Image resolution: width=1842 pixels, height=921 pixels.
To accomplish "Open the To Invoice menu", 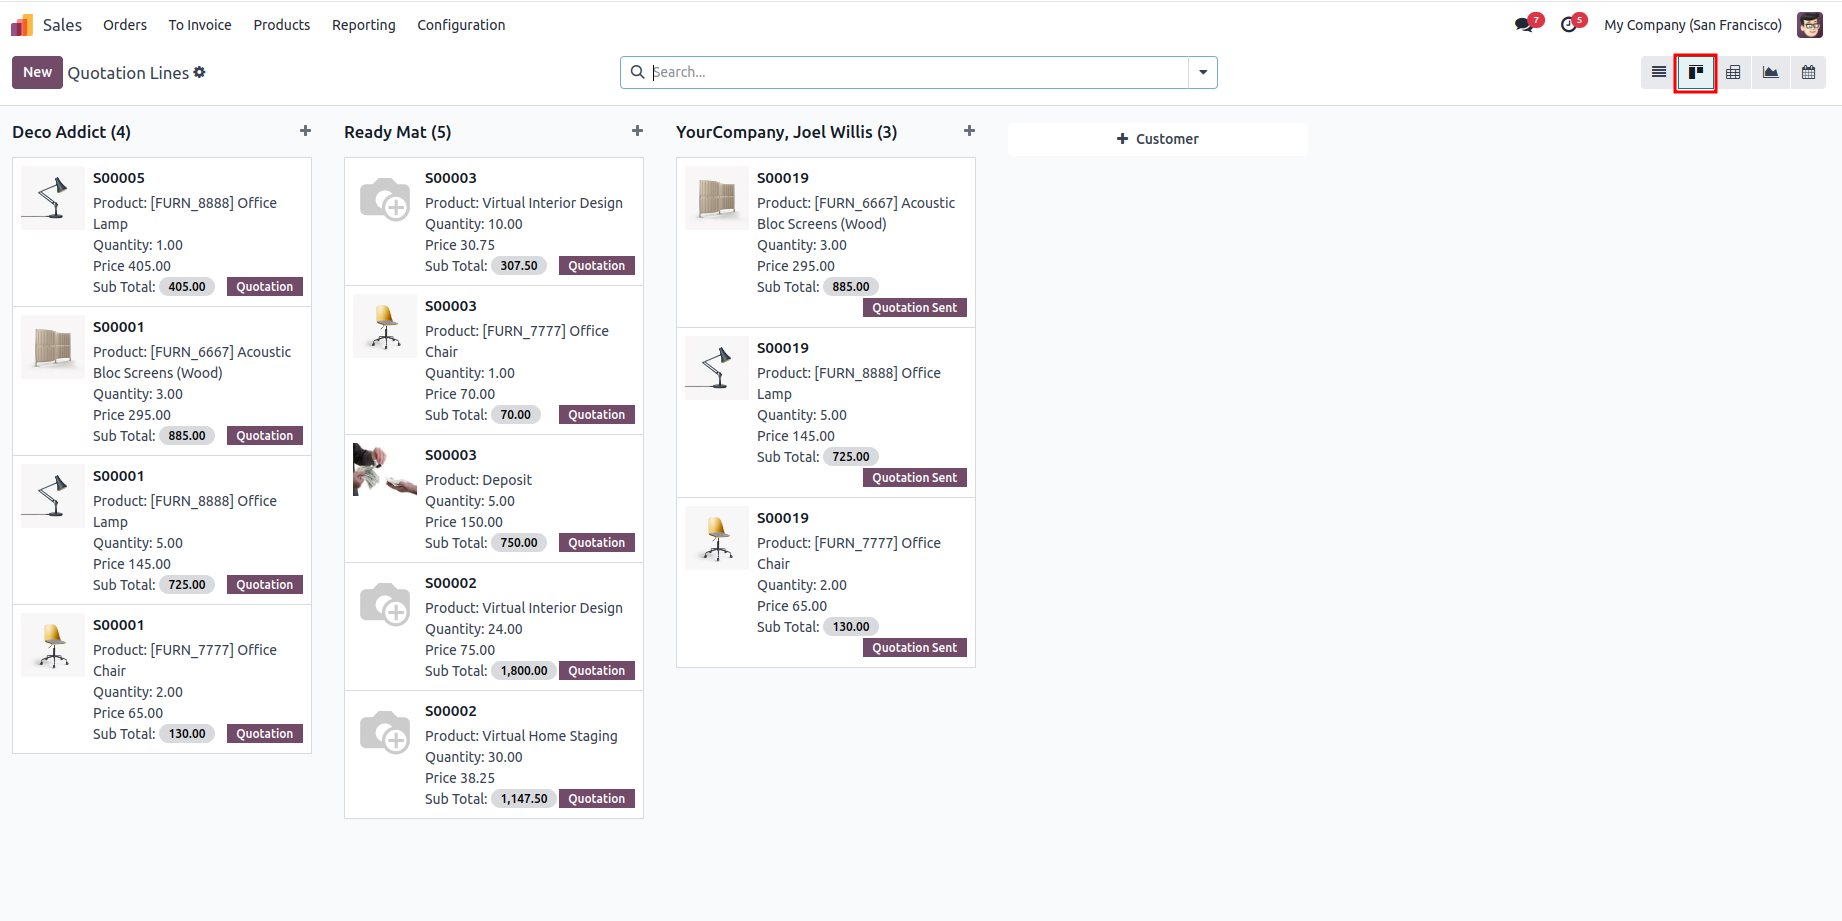I will pyautogui.click(x=200, y=25).
